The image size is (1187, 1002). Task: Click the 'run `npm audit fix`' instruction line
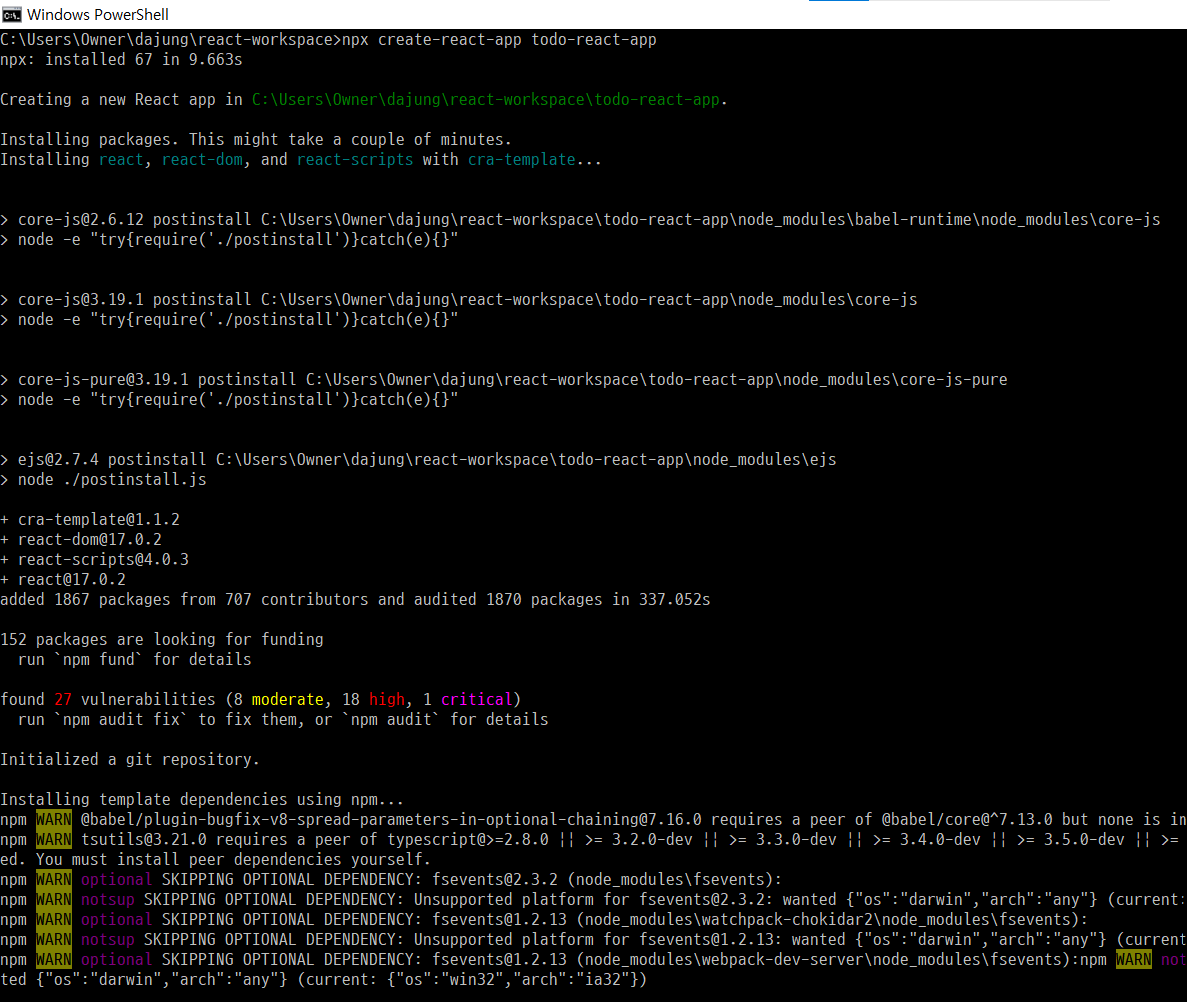pyautogui.click(x=283, y=720)
